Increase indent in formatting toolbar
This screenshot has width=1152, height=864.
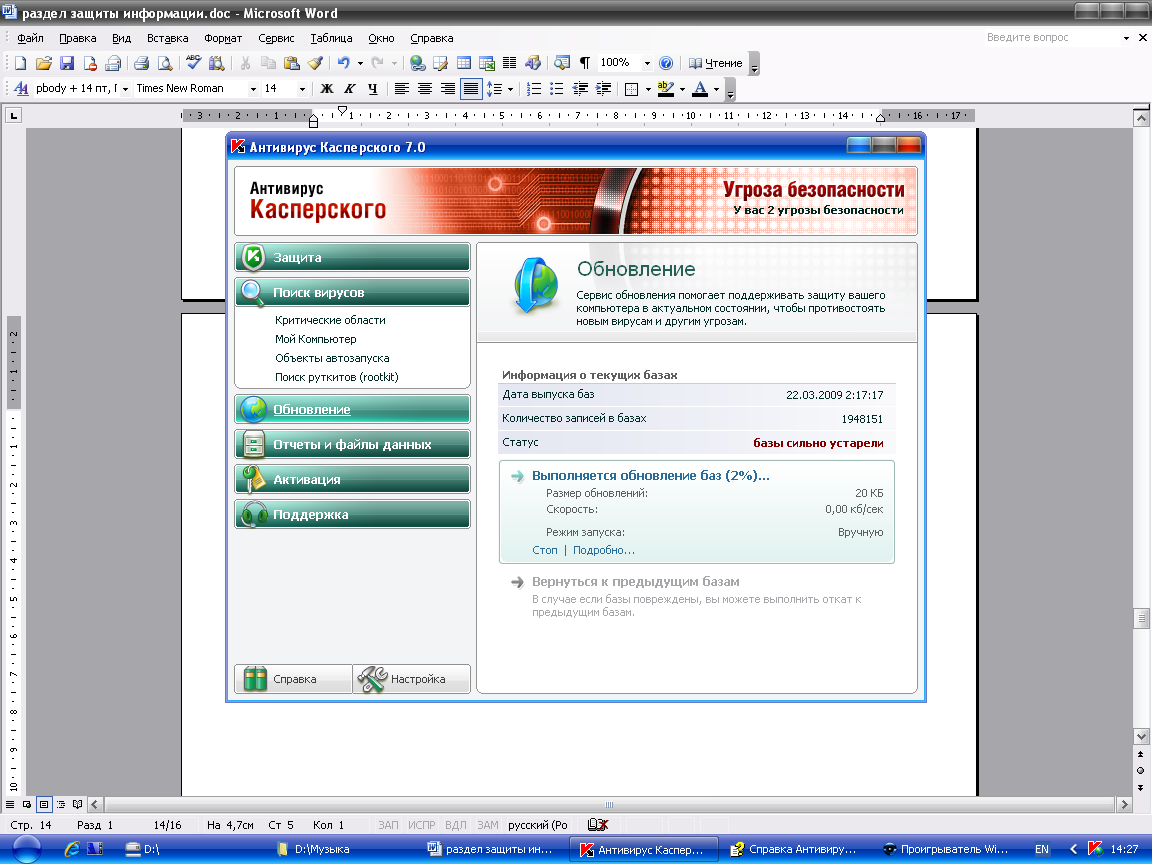604,89
